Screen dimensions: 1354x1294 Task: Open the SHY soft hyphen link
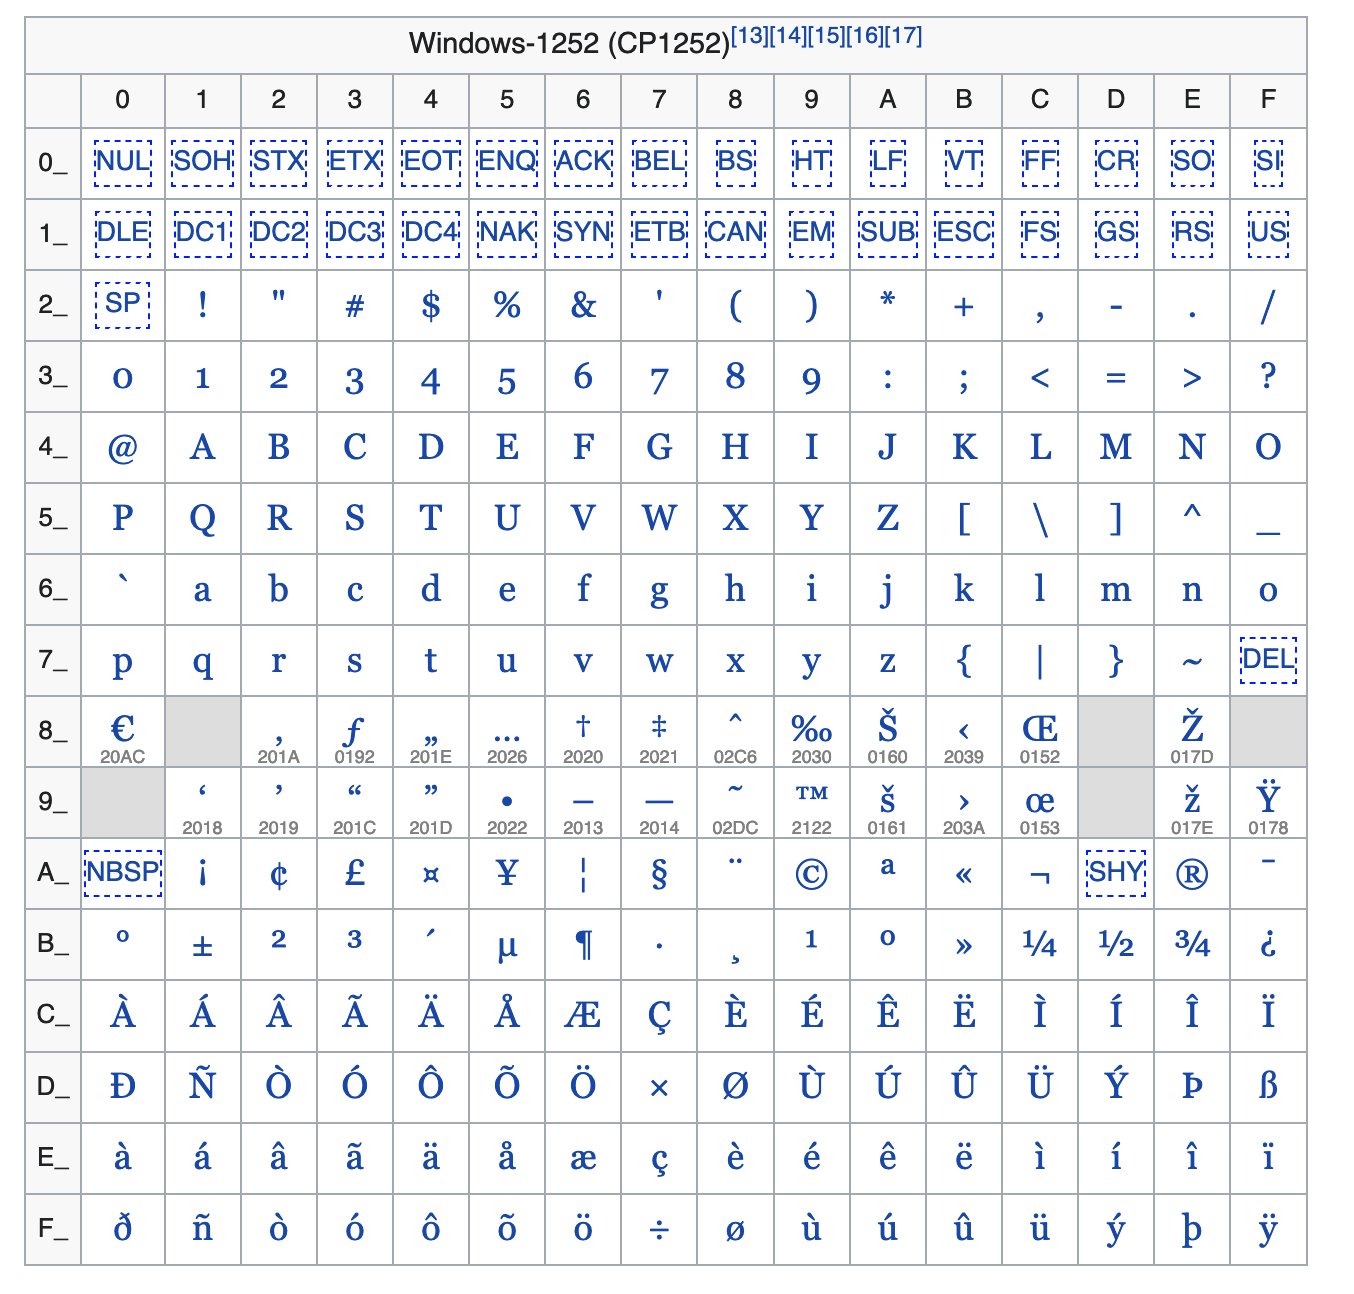[x=1116, y=872]
